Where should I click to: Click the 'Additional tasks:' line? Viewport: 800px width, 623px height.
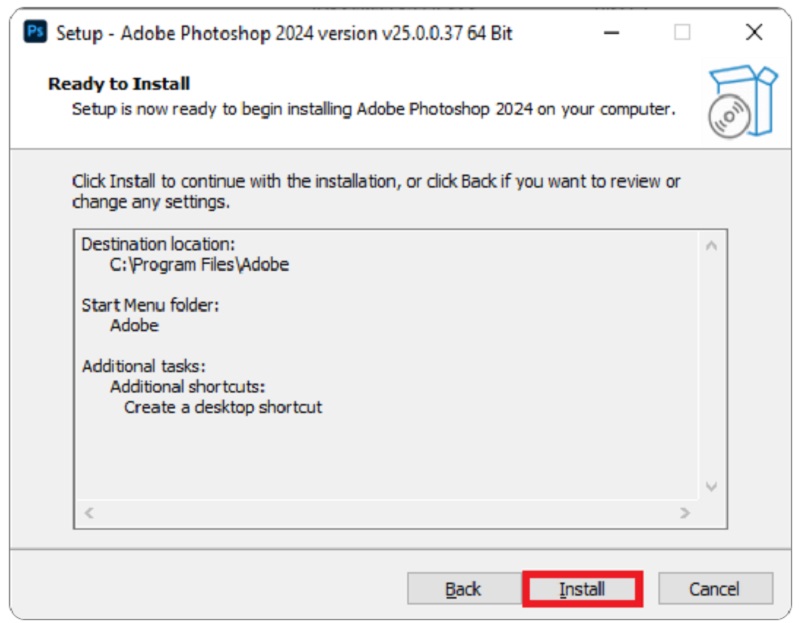pos(144,366)
